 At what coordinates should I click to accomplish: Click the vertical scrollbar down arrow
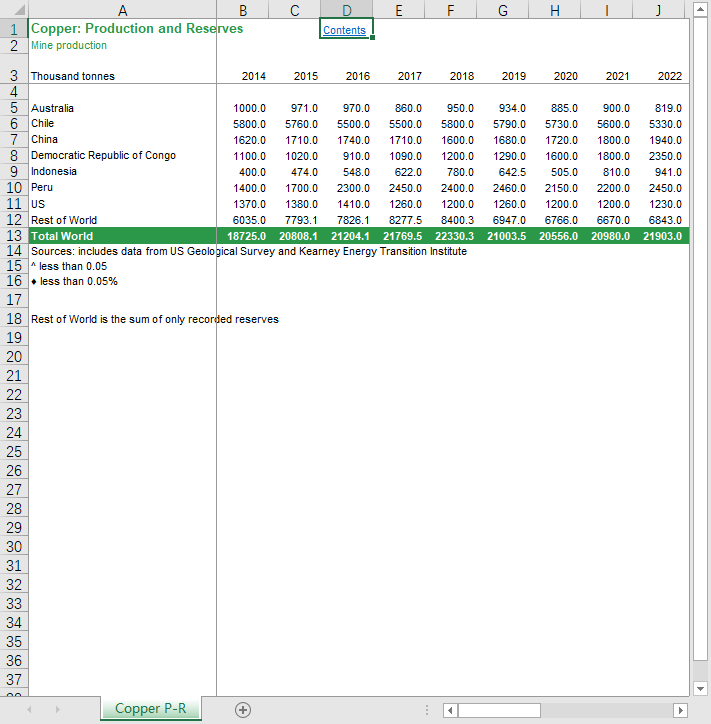[x=700, y=688]
